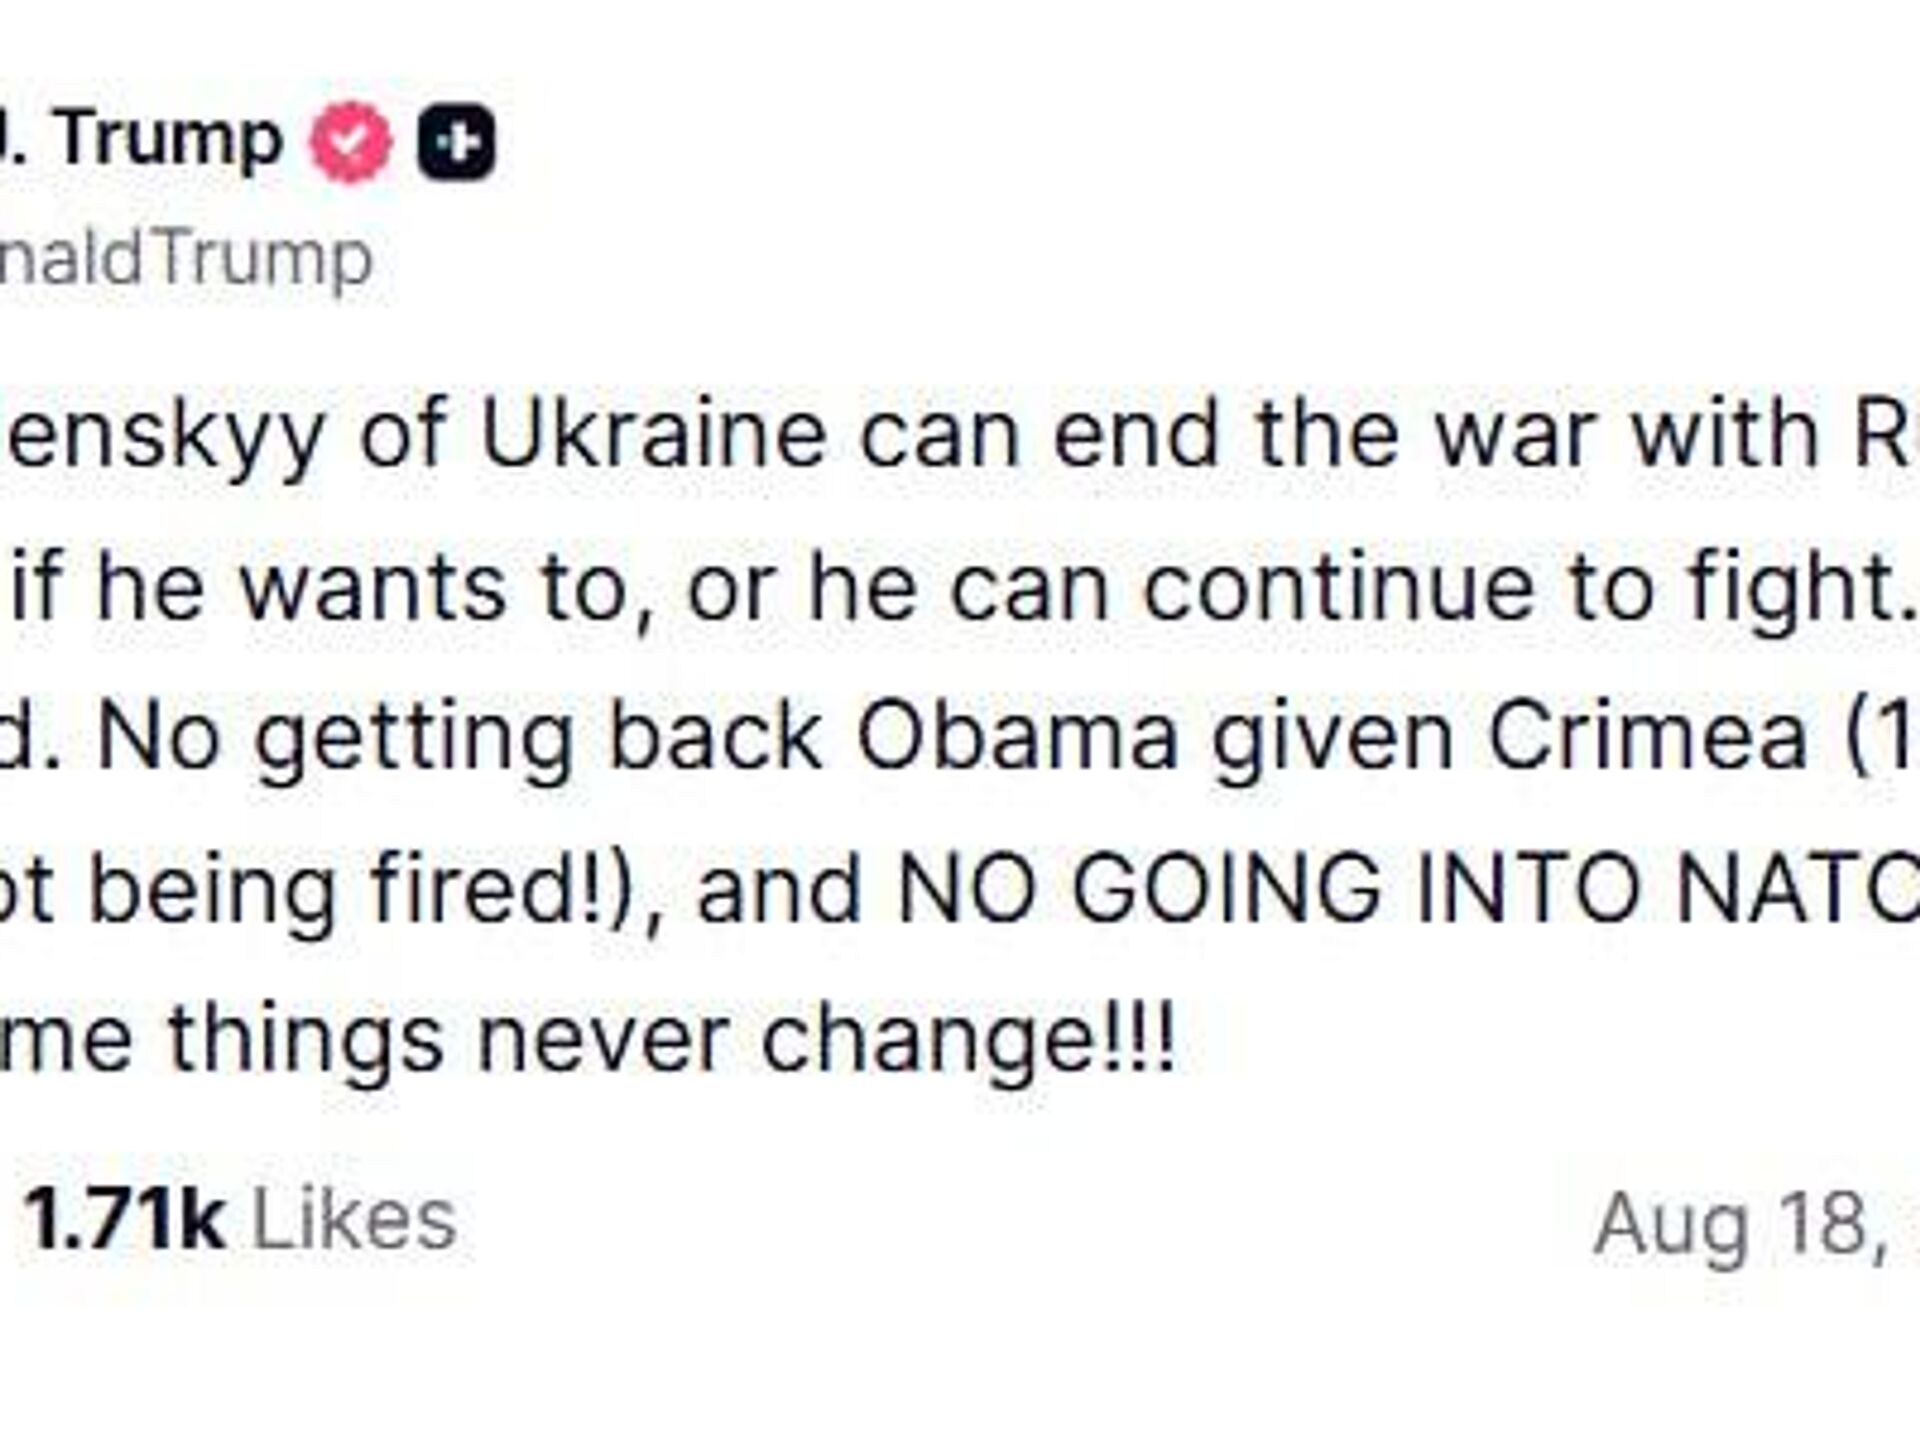This screenshot has height=1440, width=1920.
Task: Click the 1.71k likes count
Action: tap(125, 1219)
